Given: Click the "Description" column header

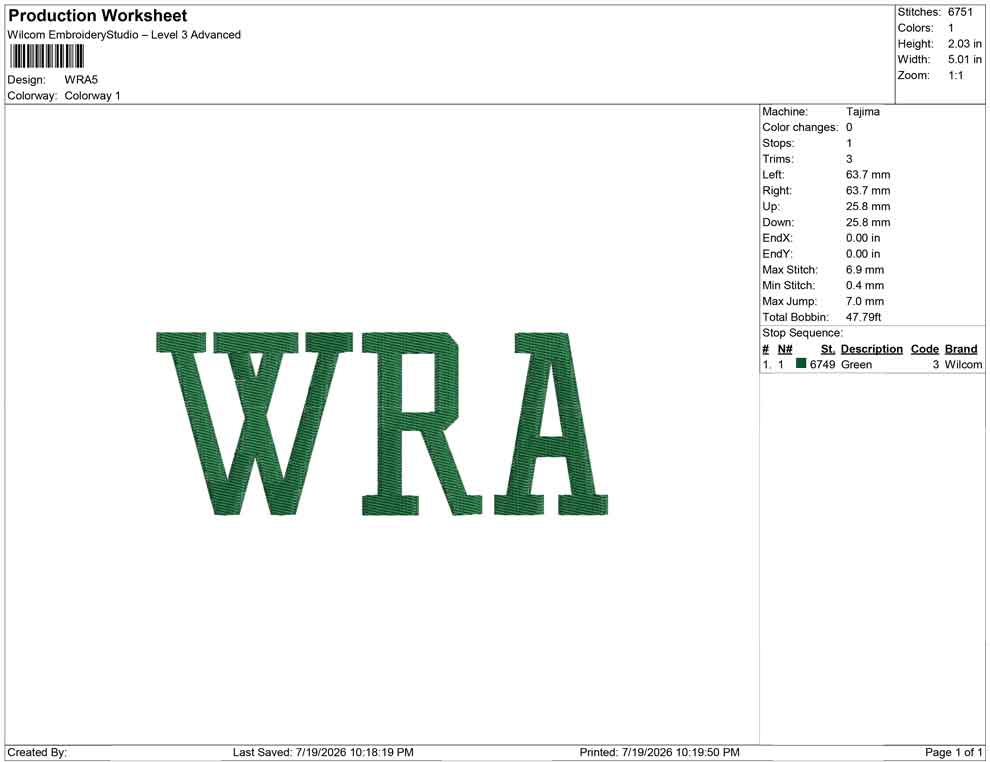Looking at the screenshot, I should coord(872,348).
